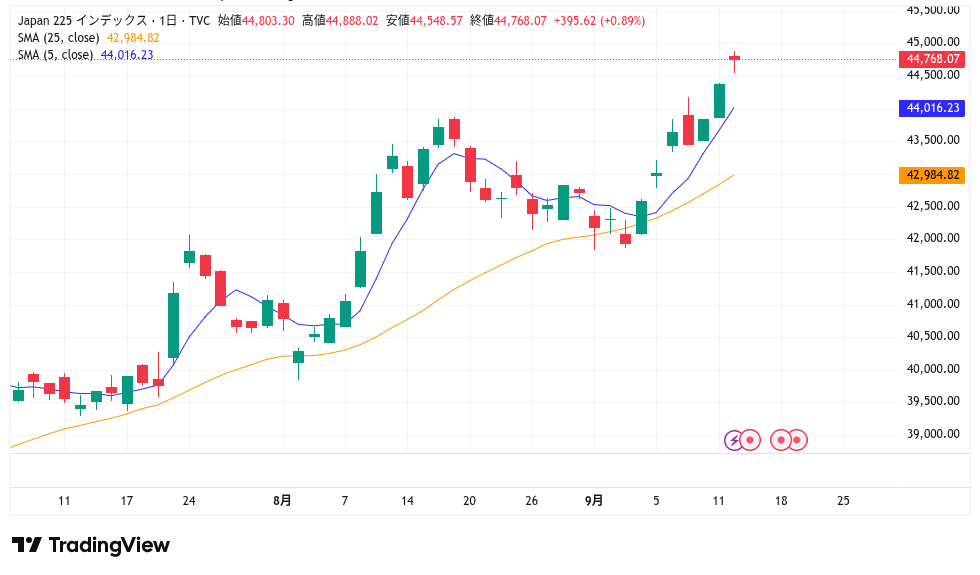Image resolution: width=980 pixels, height=575 pixels.
Task: Click the 8月 date axis label
Action: (282, 500)
